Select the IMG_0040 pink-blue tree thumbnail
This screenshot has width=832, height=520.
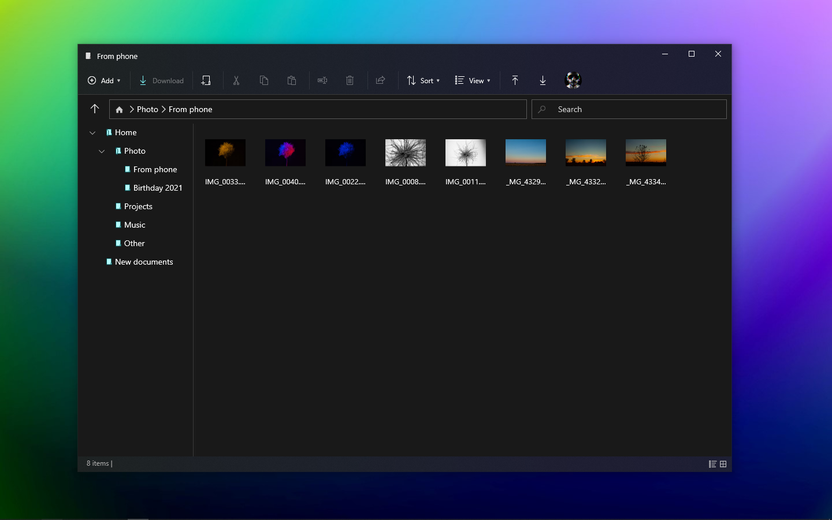pos(285,153)
